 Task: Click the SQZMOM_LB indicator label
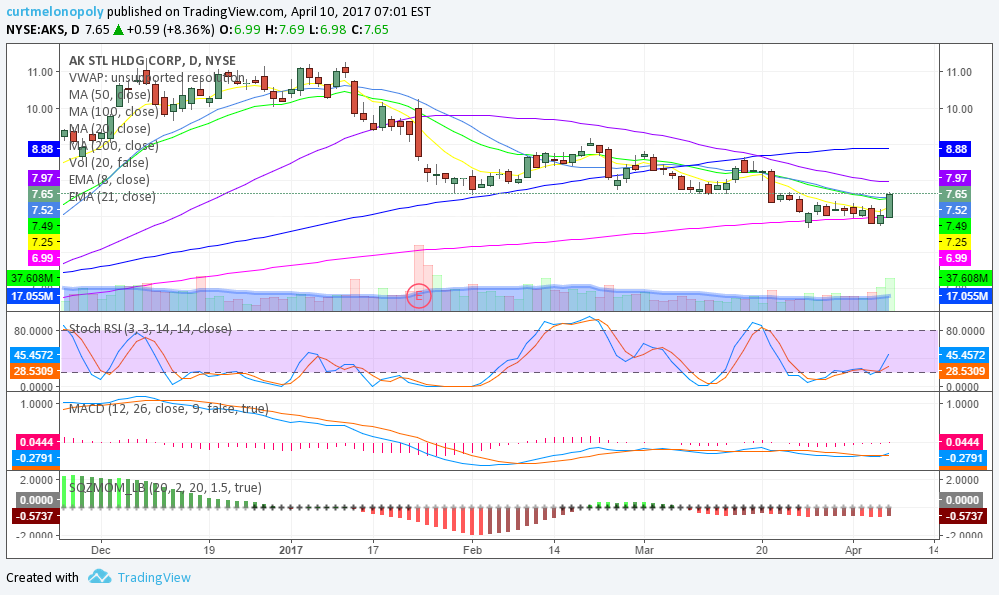tap(165, 487)
